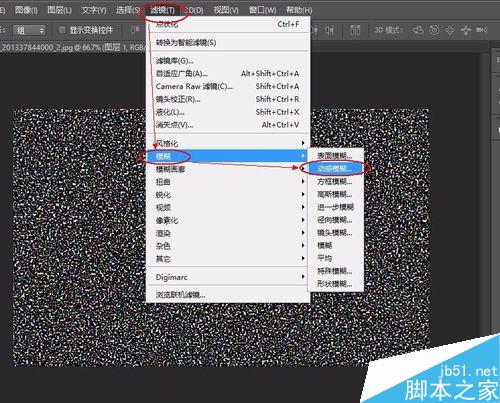Viewport: 500px width, 403px height.
Task: Choose 高斯模糊 in the blur submenu
Action: [x=335, y=194]
